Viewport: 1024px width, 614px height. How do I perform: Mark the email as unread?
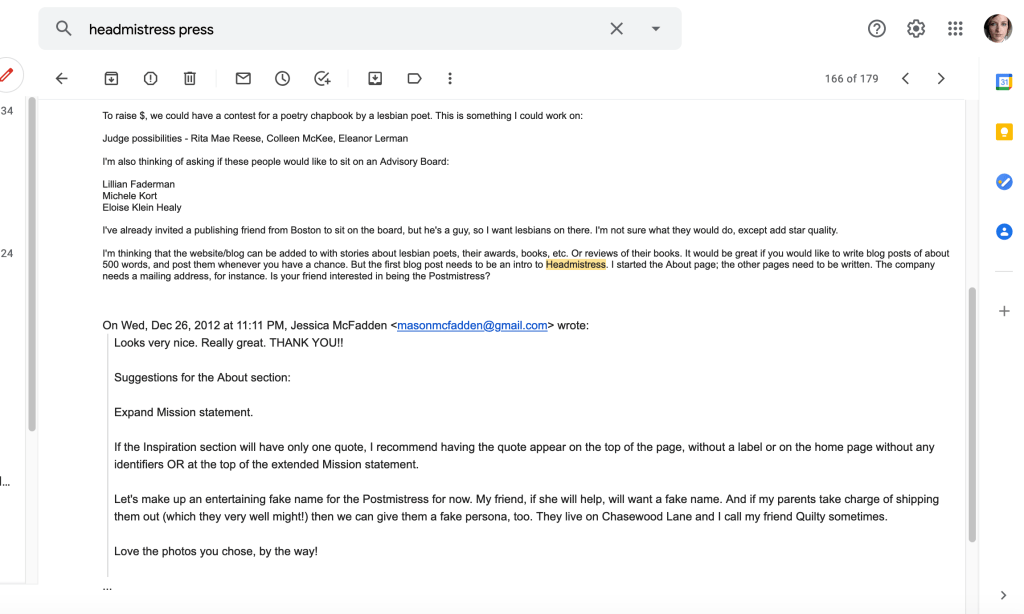click(x=243, y=78)
